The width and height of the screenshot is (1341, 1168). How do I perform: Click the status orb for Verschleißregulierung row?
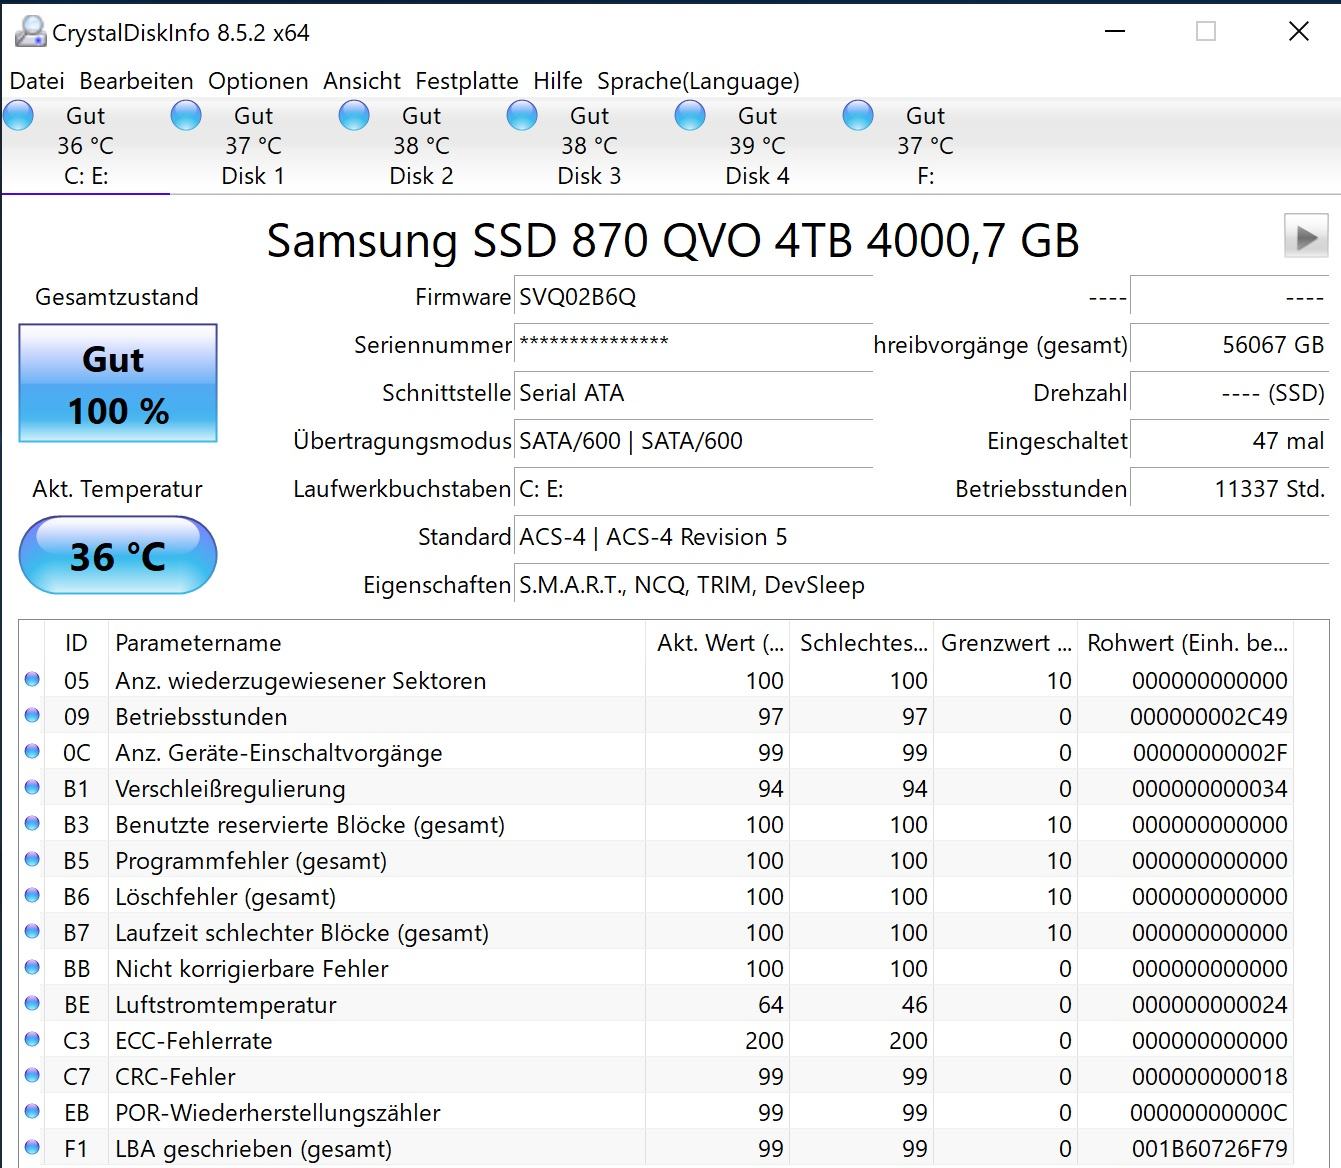pyautogui.click(x=32, y=788)
